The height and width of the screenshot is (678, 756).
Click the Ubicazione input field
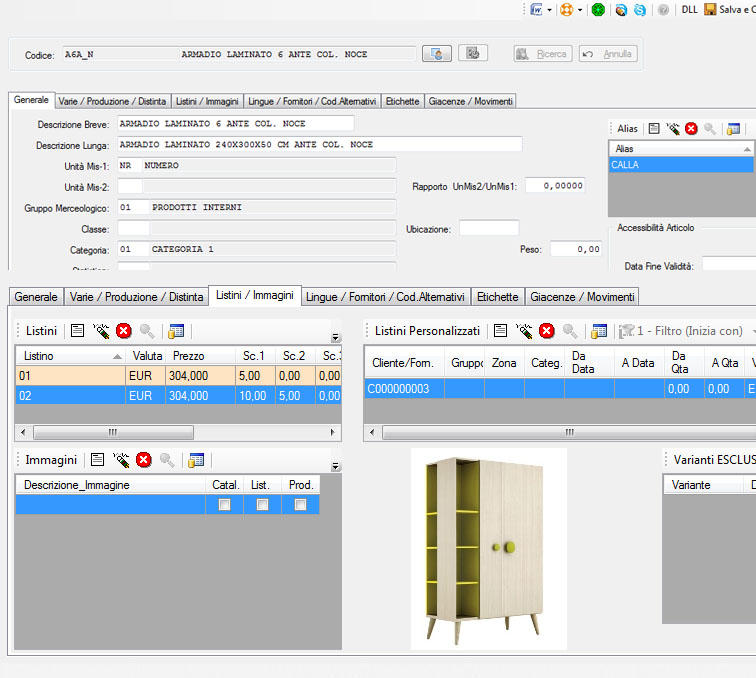pos(489,228)
